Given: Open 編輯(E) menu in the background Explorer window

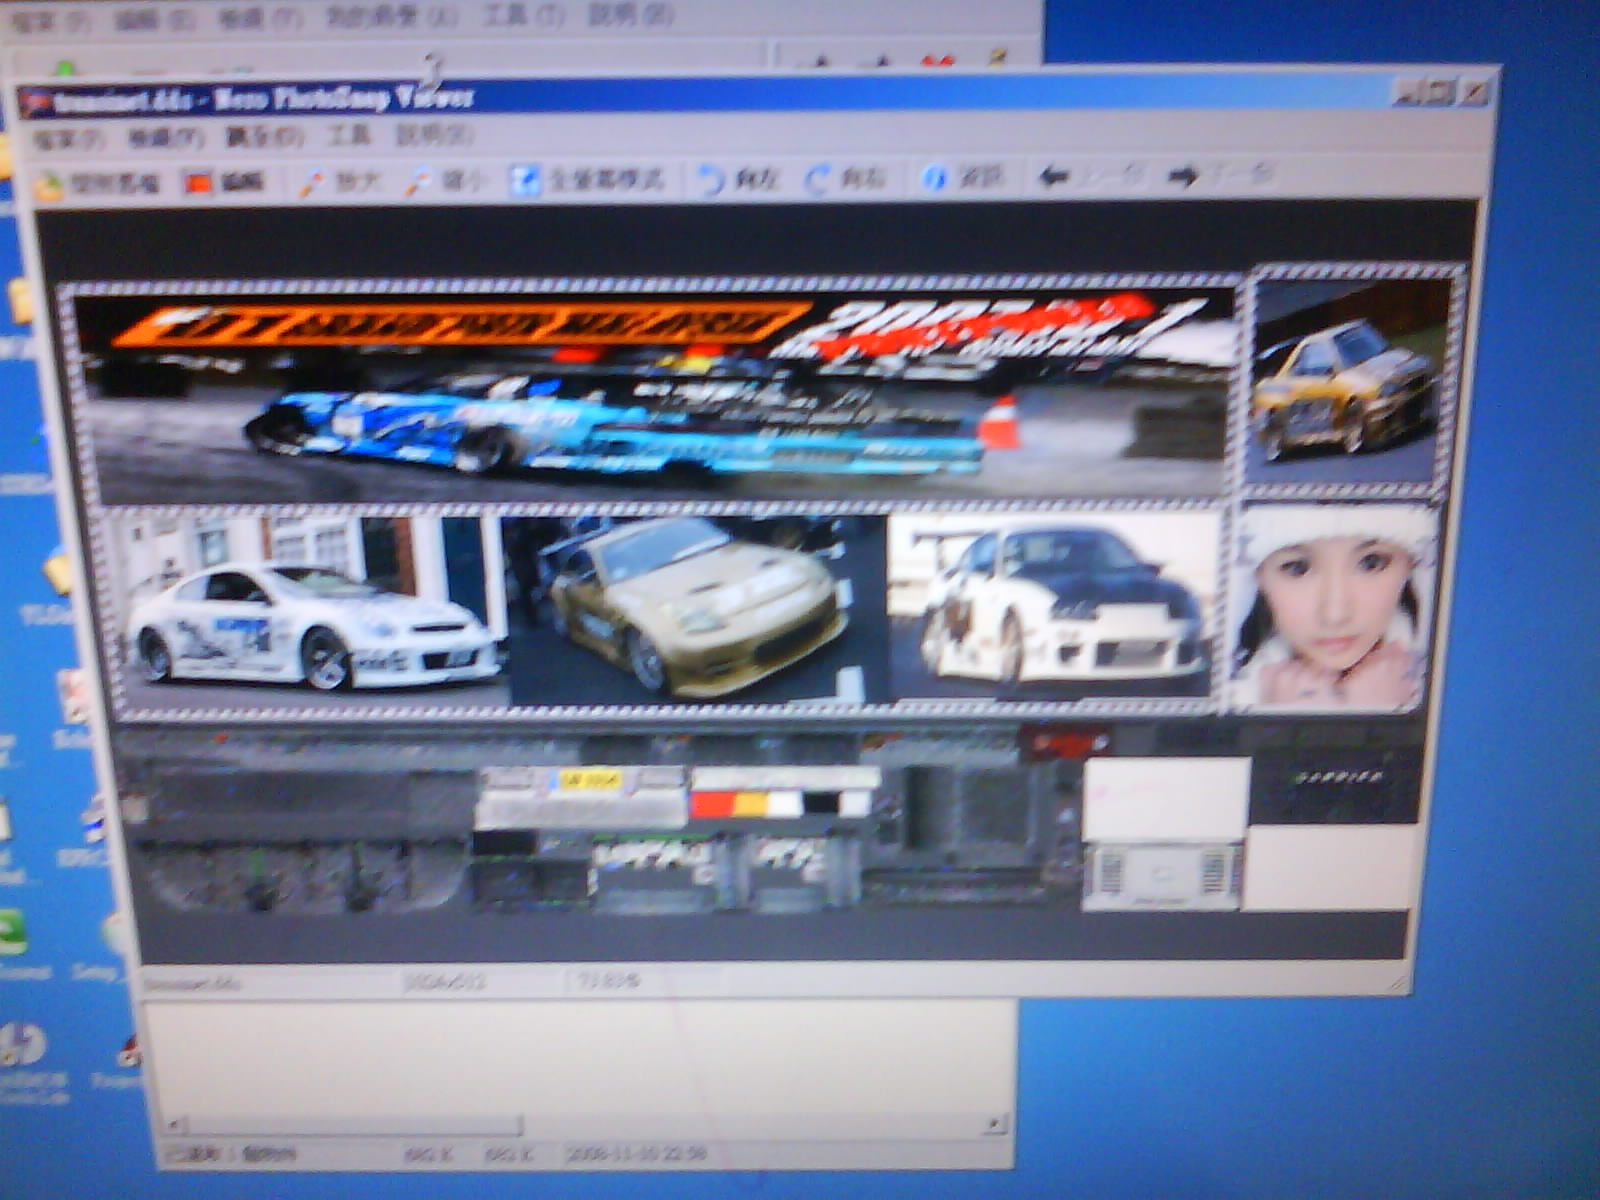Looking at the screenshot, I should (154, 20).
